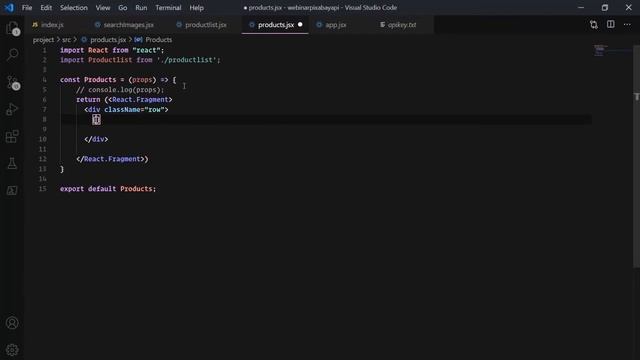This screenshot has width=640, height=360.
Task: Click the vertical editor scrollbar
Action: coord(636,155)
